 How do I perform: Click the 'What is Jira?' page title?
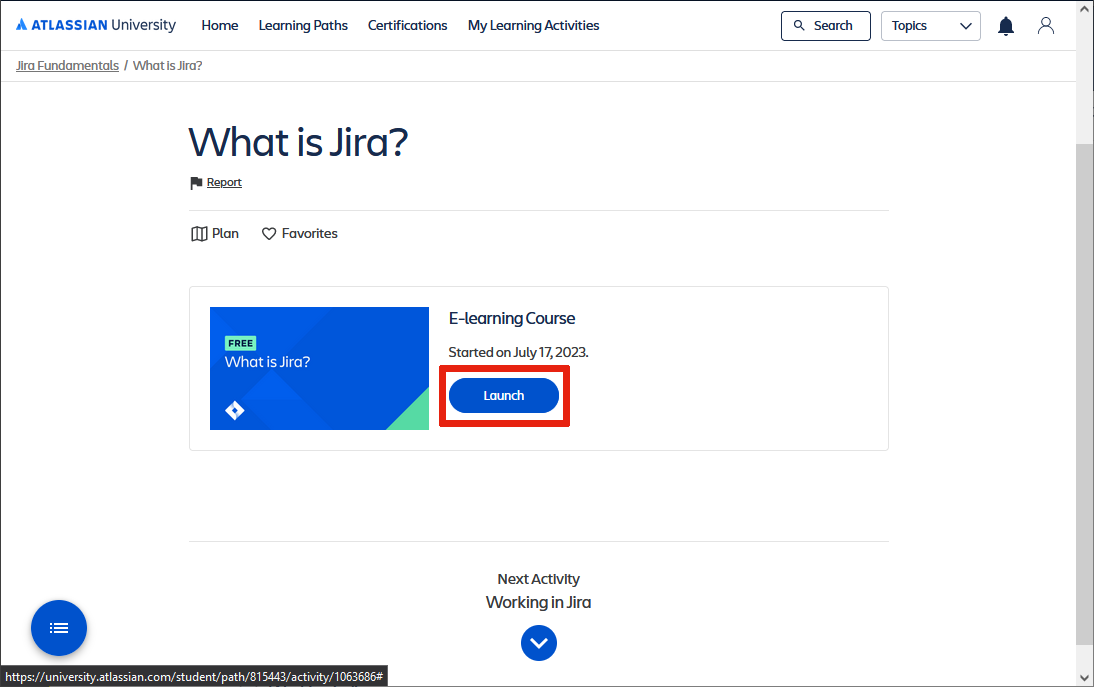click(298, 142)
